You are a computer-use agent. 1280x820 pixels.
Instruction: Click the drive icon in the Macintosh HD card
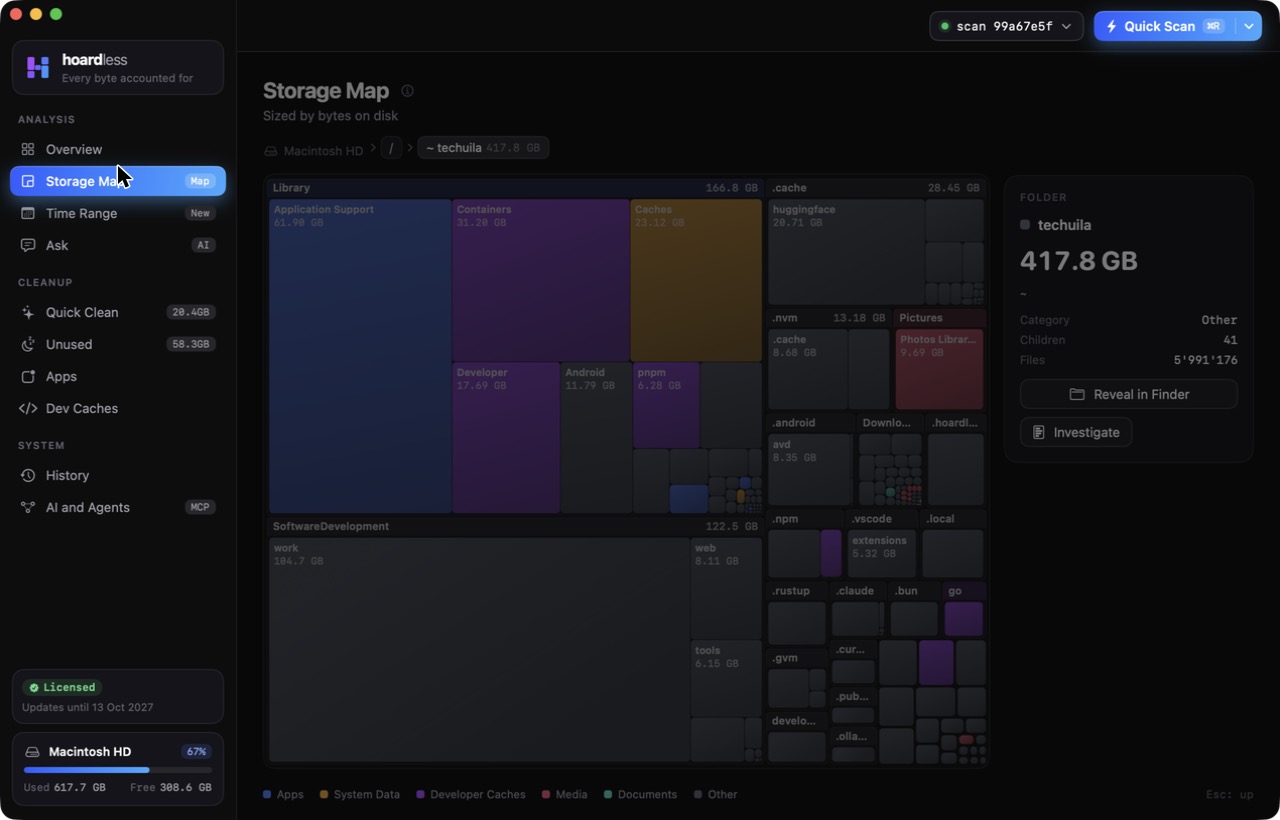click(x=32, y=752)
